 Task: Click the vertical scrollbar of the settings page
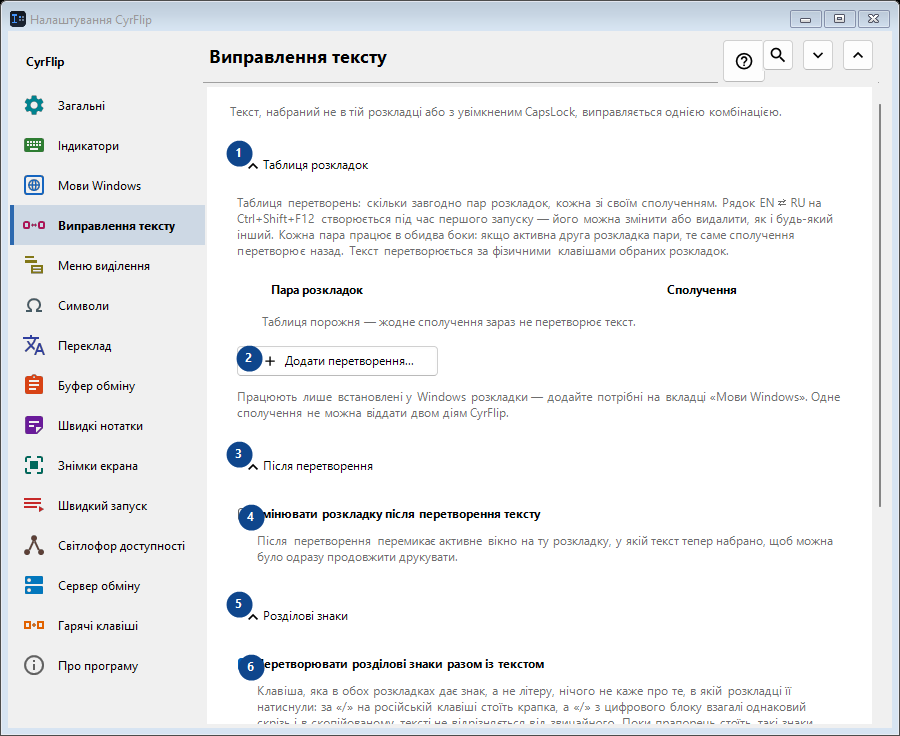pos(880,305)
